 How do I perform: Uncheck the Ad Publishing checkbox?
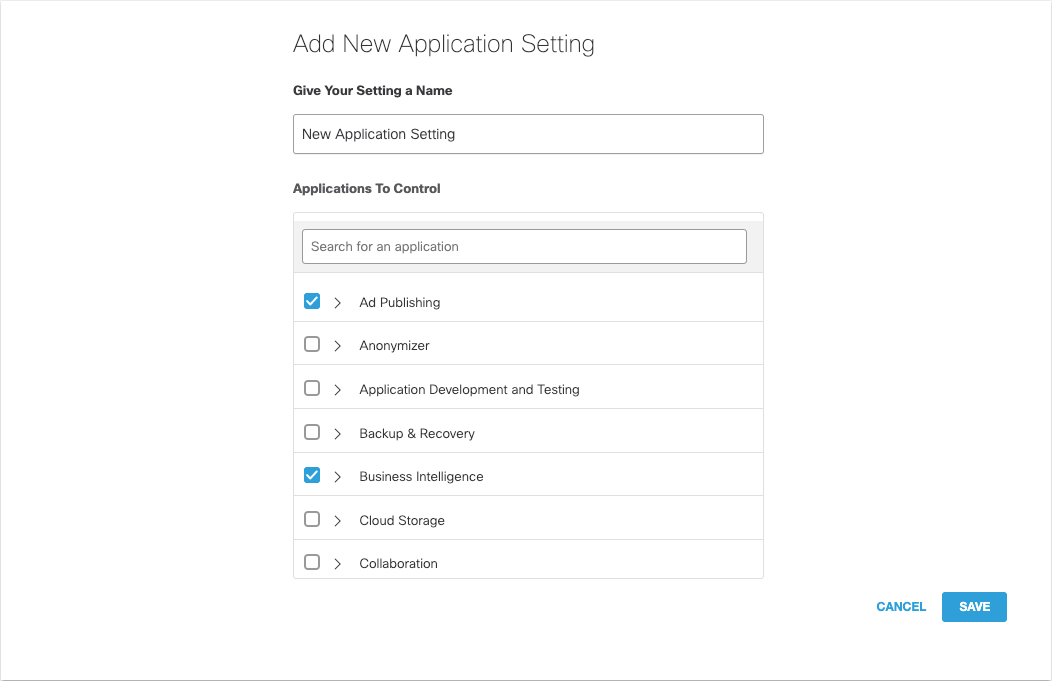312,301
